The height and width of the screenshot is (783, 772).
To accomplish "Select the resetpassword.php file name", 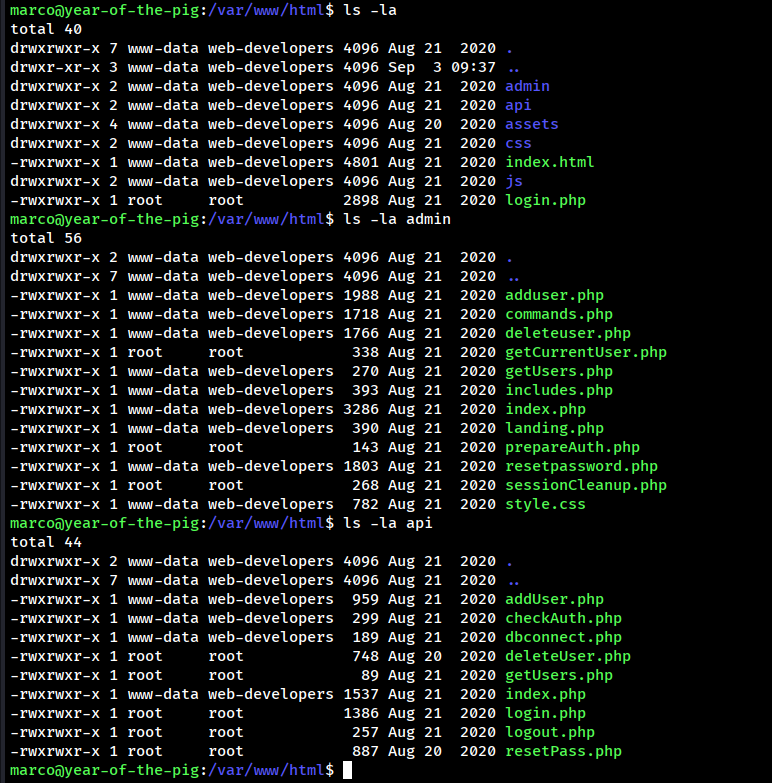I will coord(581,466).
